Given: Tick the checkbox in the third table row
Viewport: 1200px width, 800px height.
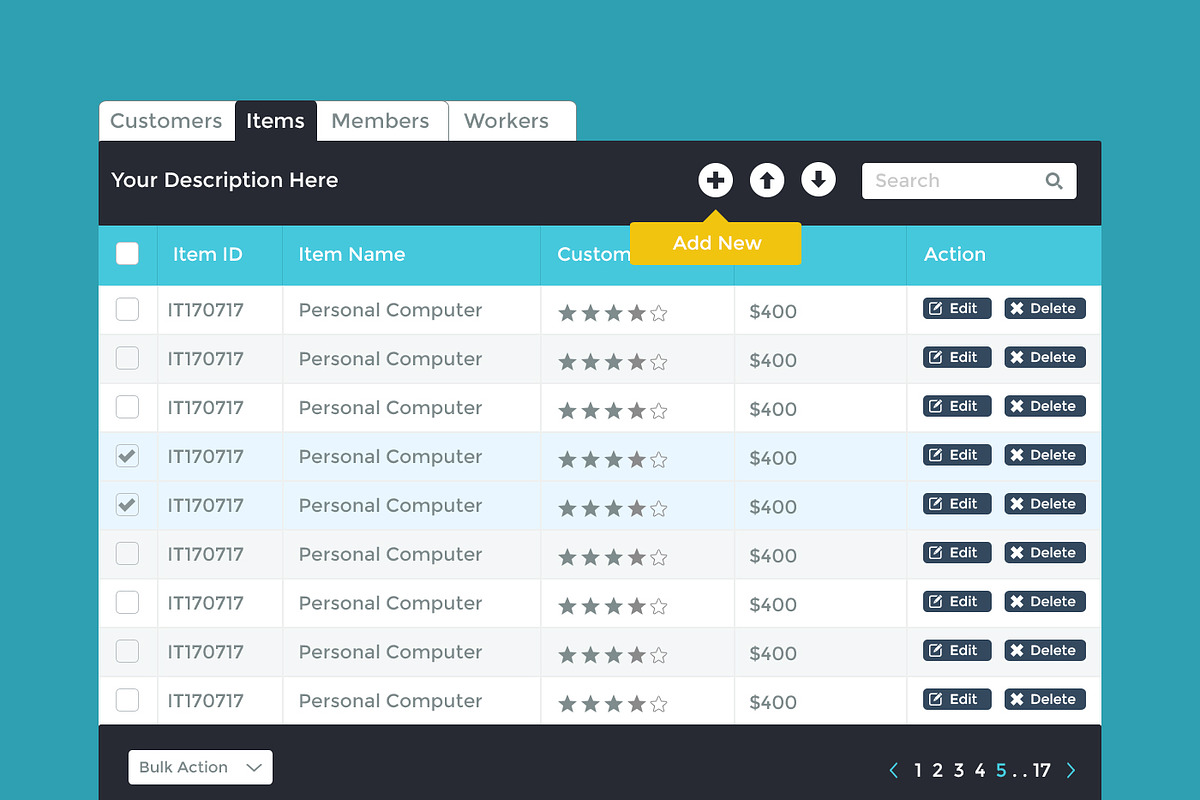Looking at the screenshot, I should point(127,407).
